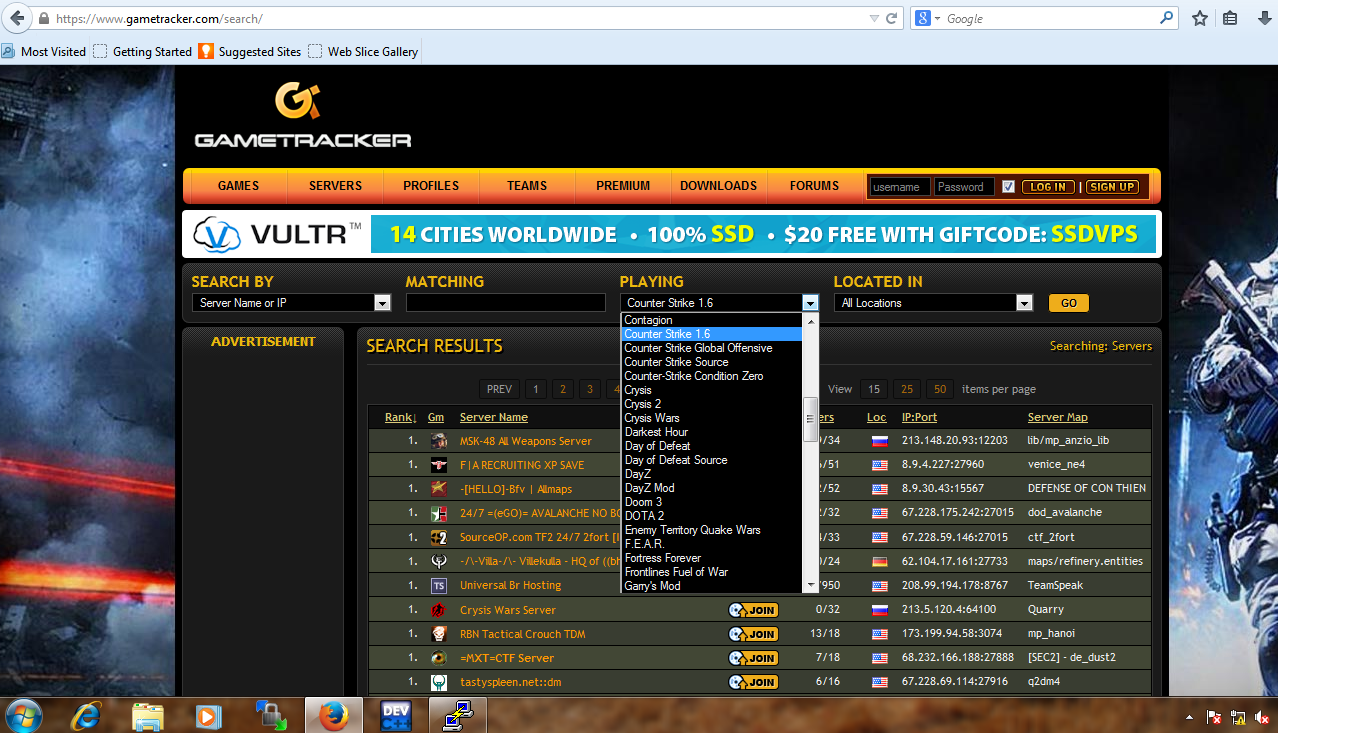Sort by Rank column header

(401, 417)
